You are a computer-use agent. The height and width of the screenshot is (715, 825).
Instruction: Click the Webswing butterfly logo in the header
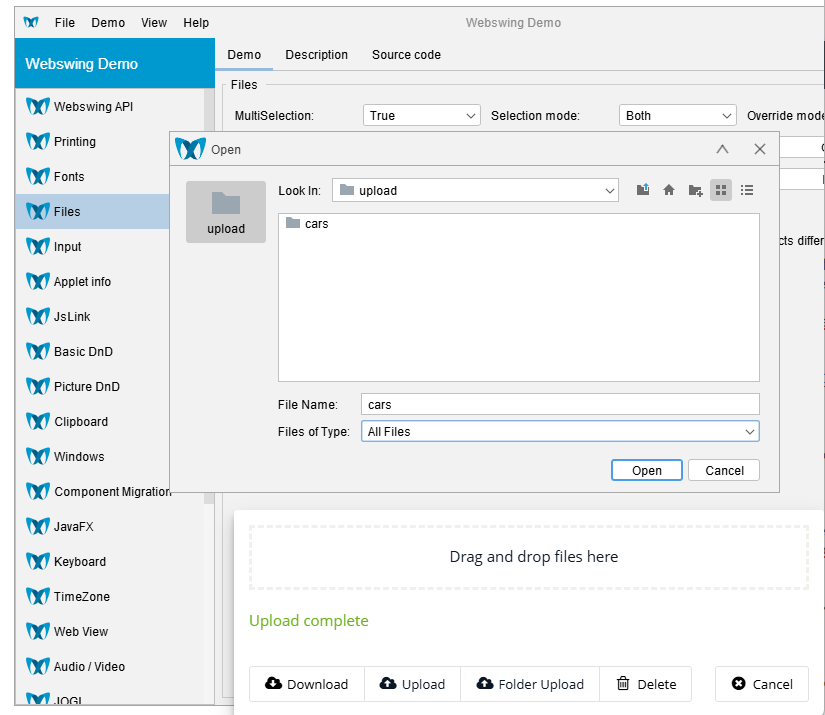[x=30, y=22]
